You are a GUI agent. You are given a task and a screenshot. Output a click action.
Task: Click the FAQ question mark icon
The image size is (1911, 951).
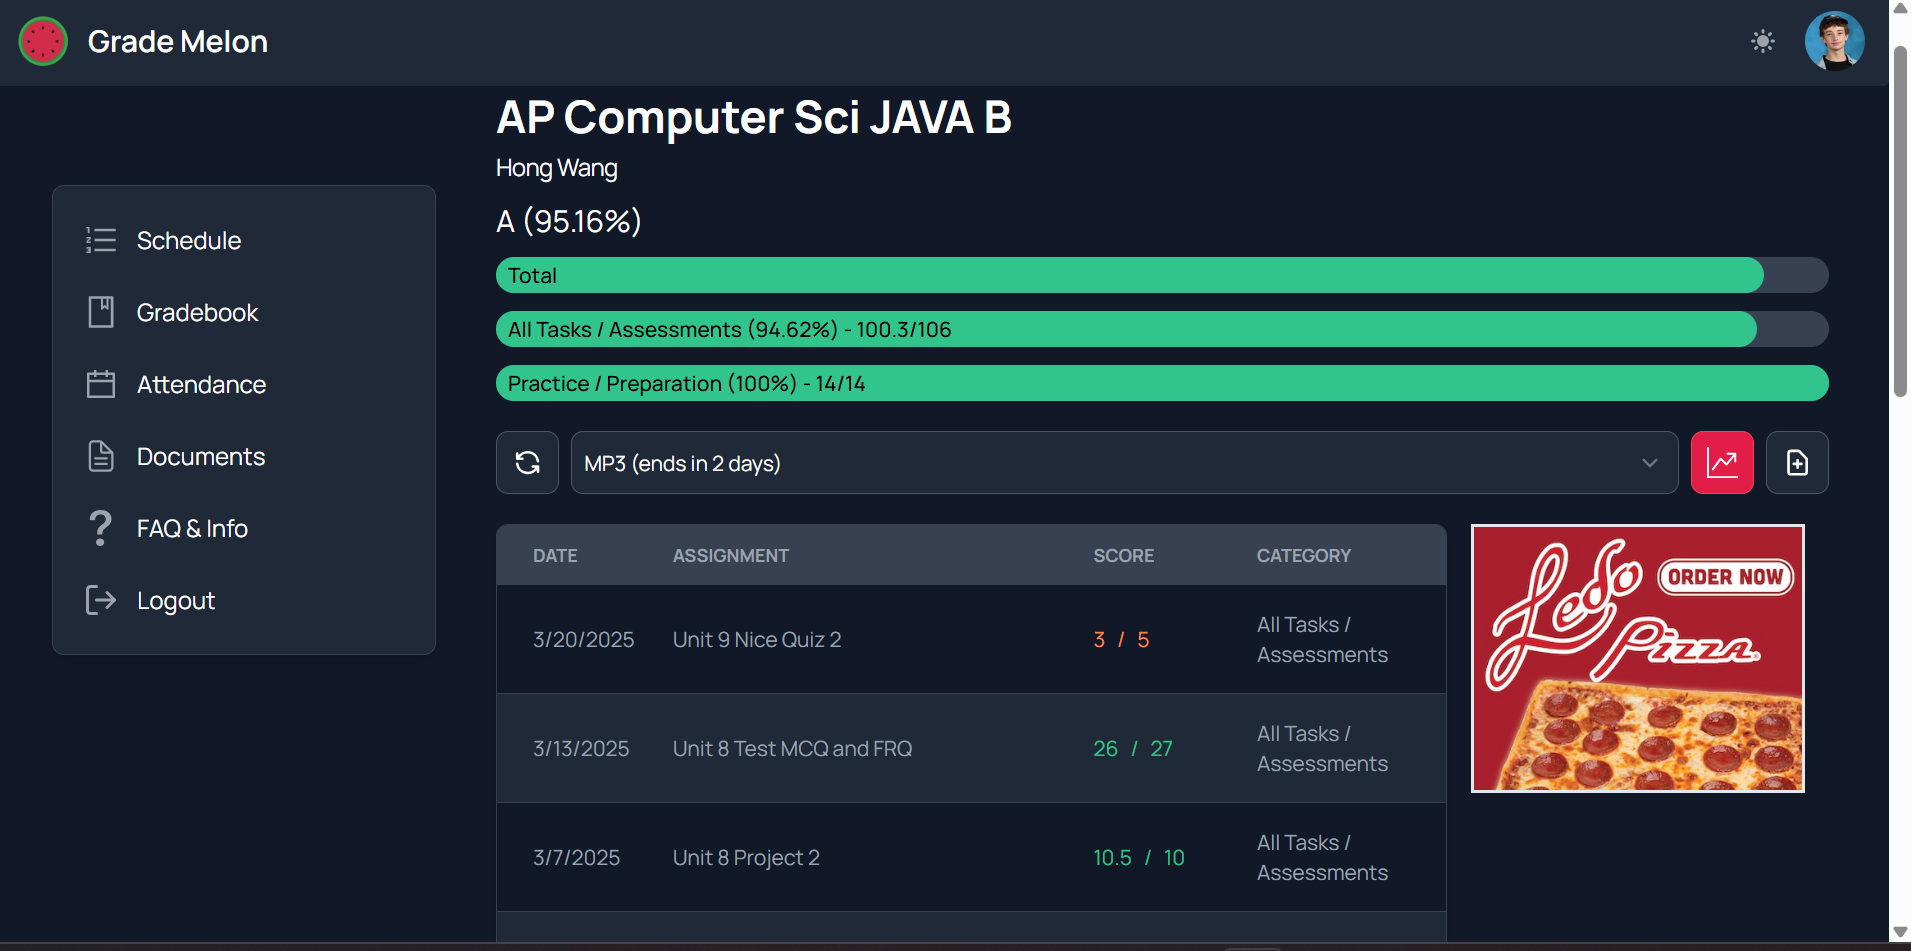tap(100, 528)
